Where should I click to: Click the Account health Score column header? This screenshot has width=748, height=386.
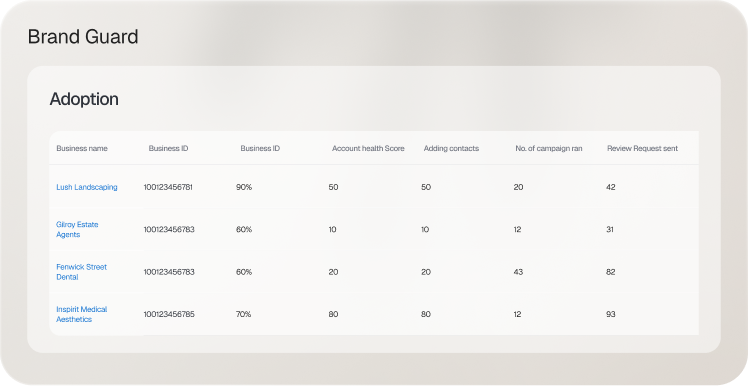click(x=368, y=148)
